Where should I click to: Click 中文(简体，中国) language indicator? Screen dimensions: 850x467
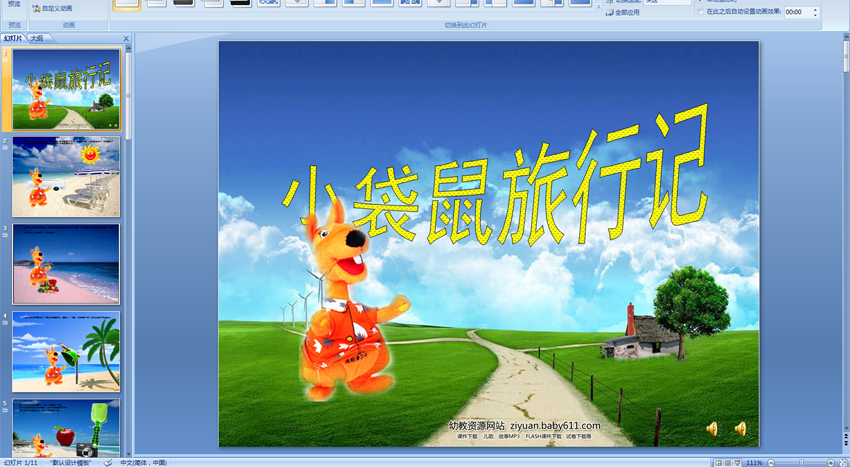coord(144,462)
